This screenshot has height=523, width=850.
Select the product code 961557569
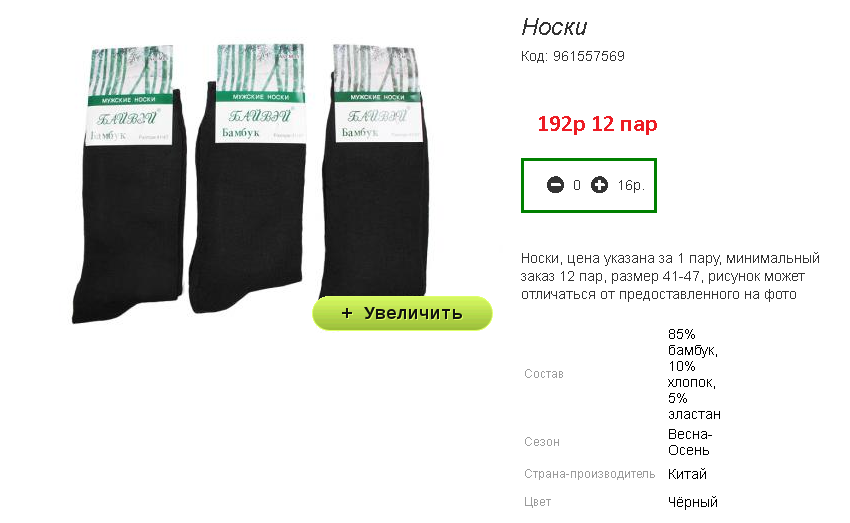pyautogui.click(x=589, y=56)
